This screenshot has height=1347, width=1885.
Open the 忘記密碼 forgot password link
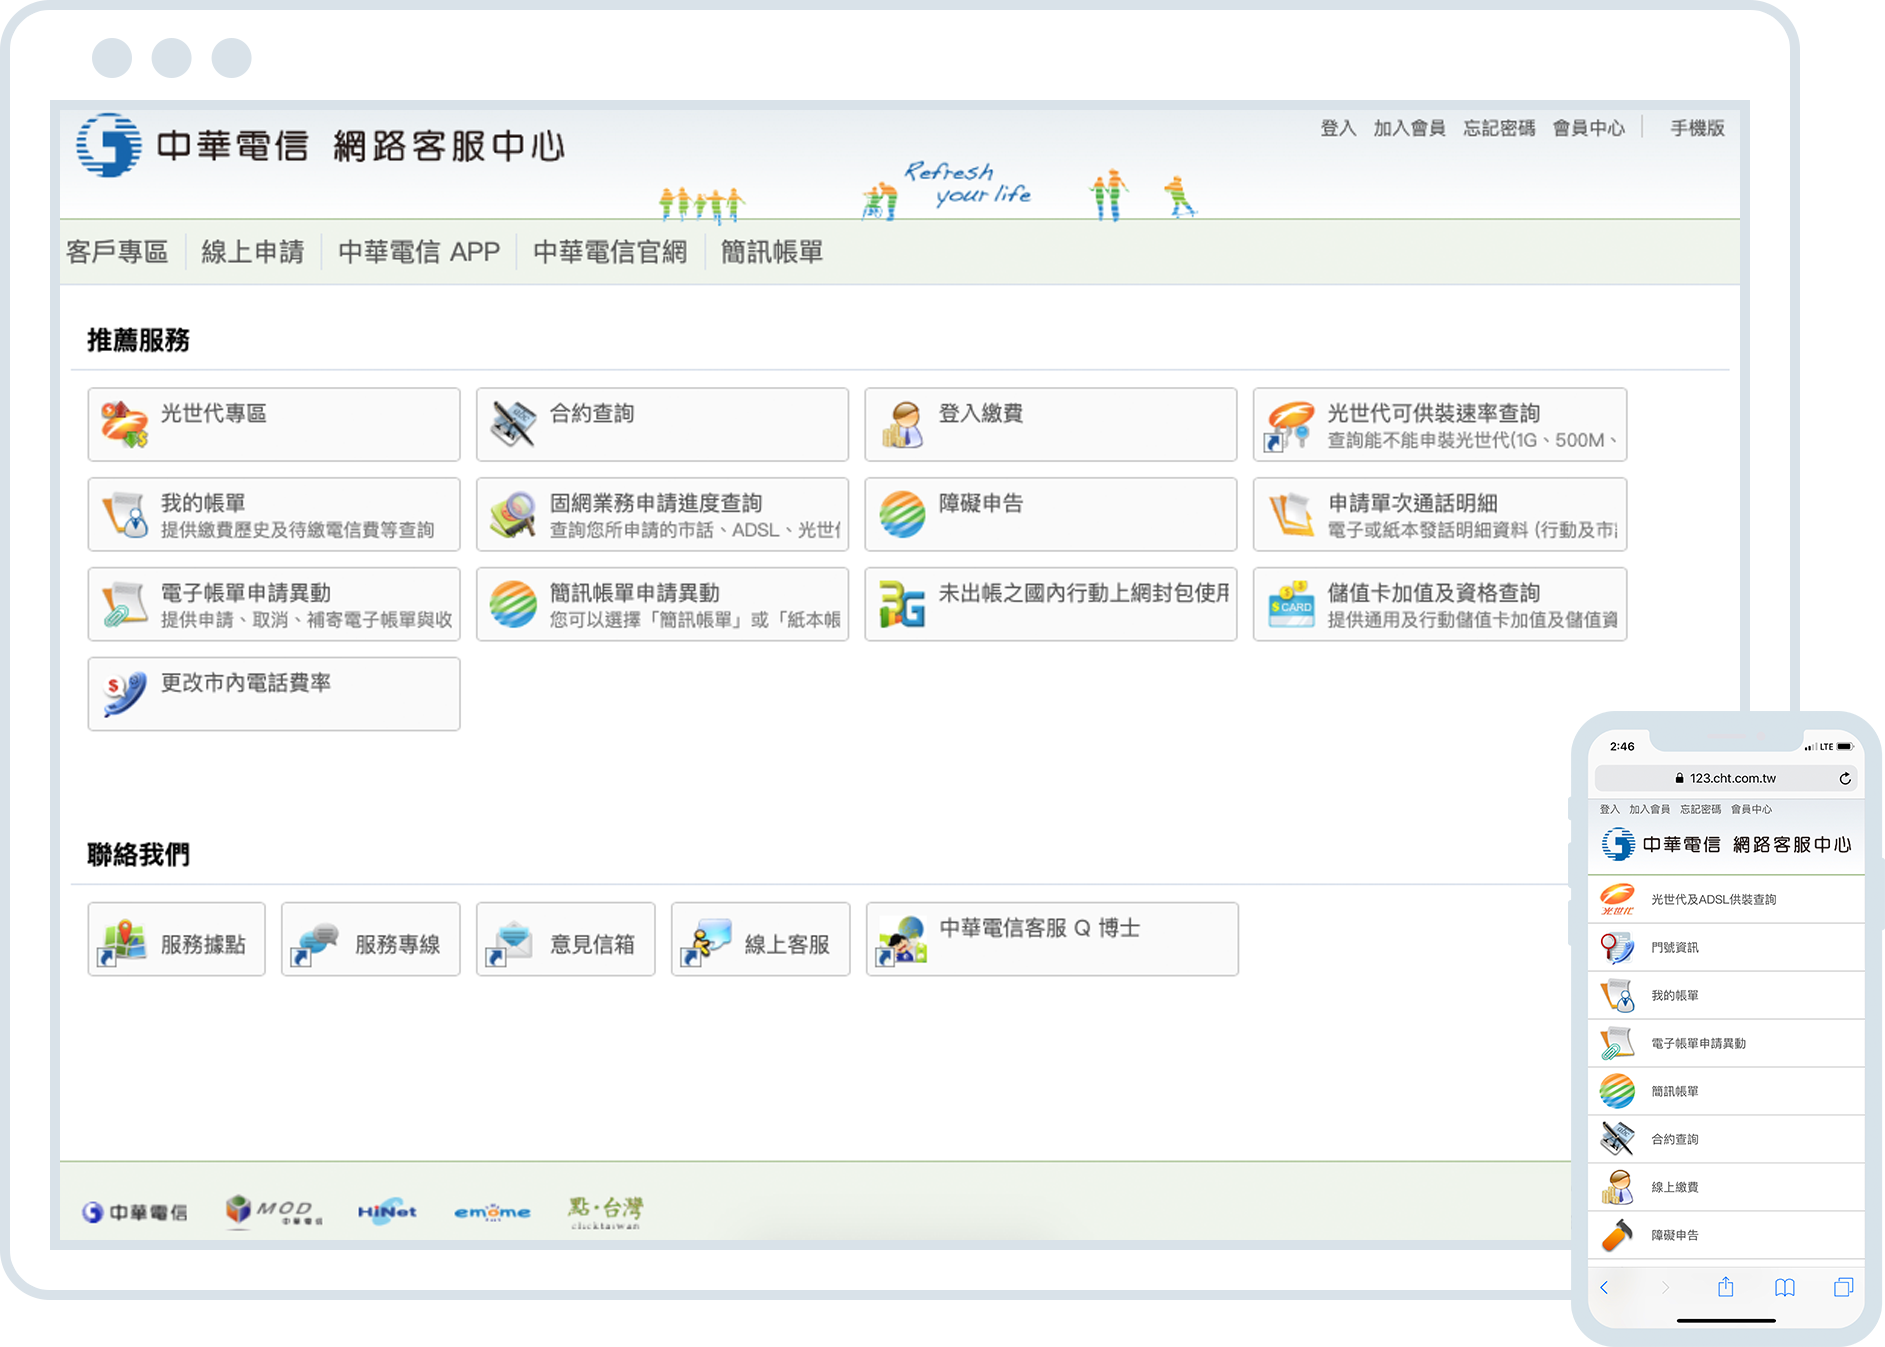(x=1498, y=128)
